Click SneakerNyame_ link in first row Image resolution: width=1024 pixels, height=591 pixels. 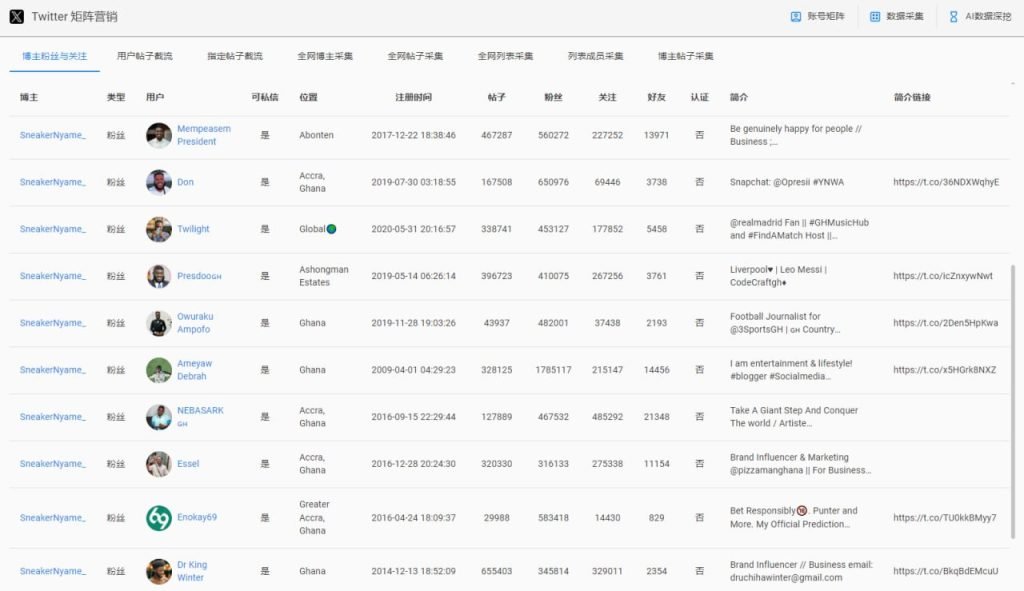53,135
